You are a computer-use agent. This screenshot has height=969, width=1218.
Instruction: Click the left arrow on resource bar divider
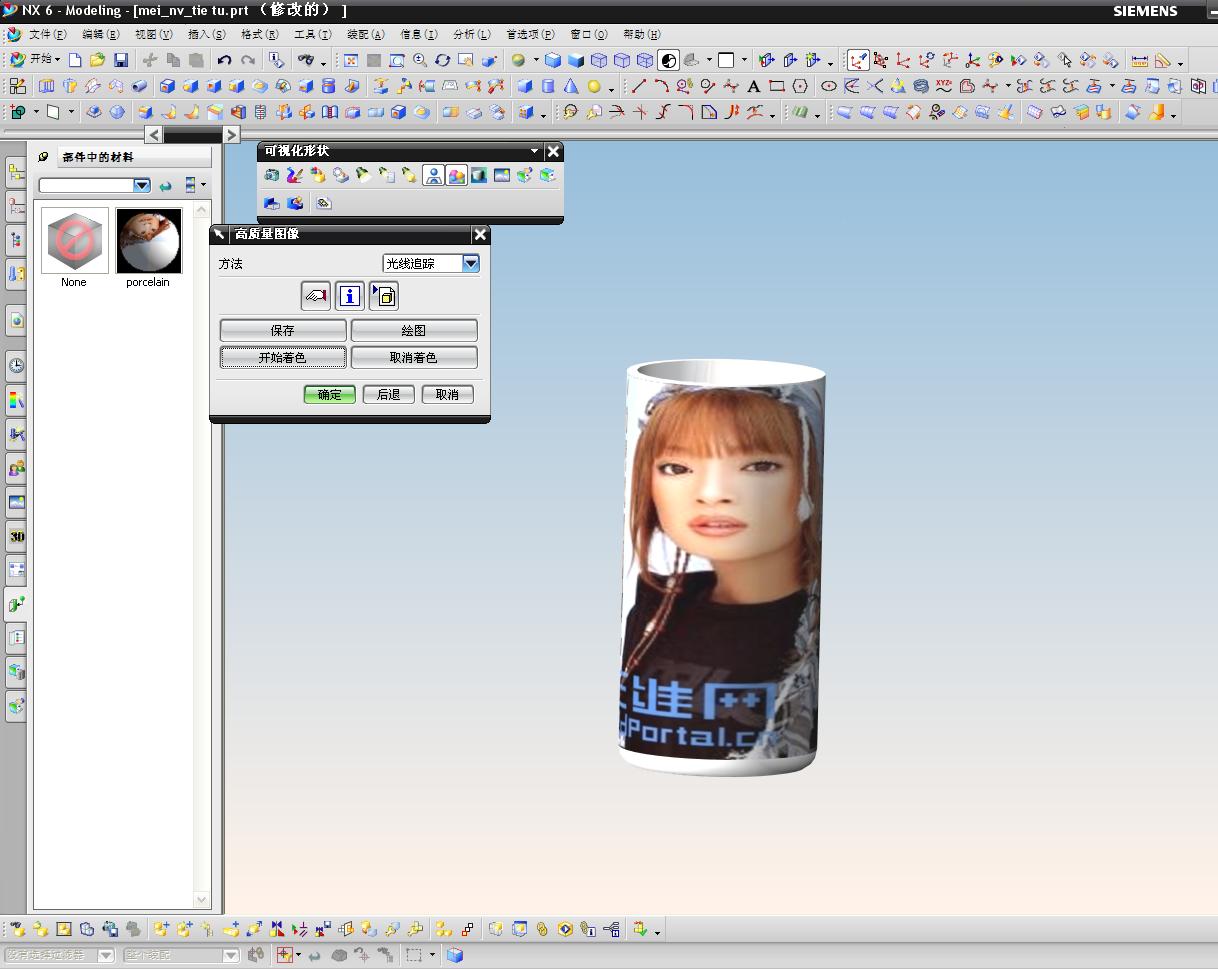[x=153, y=134]
